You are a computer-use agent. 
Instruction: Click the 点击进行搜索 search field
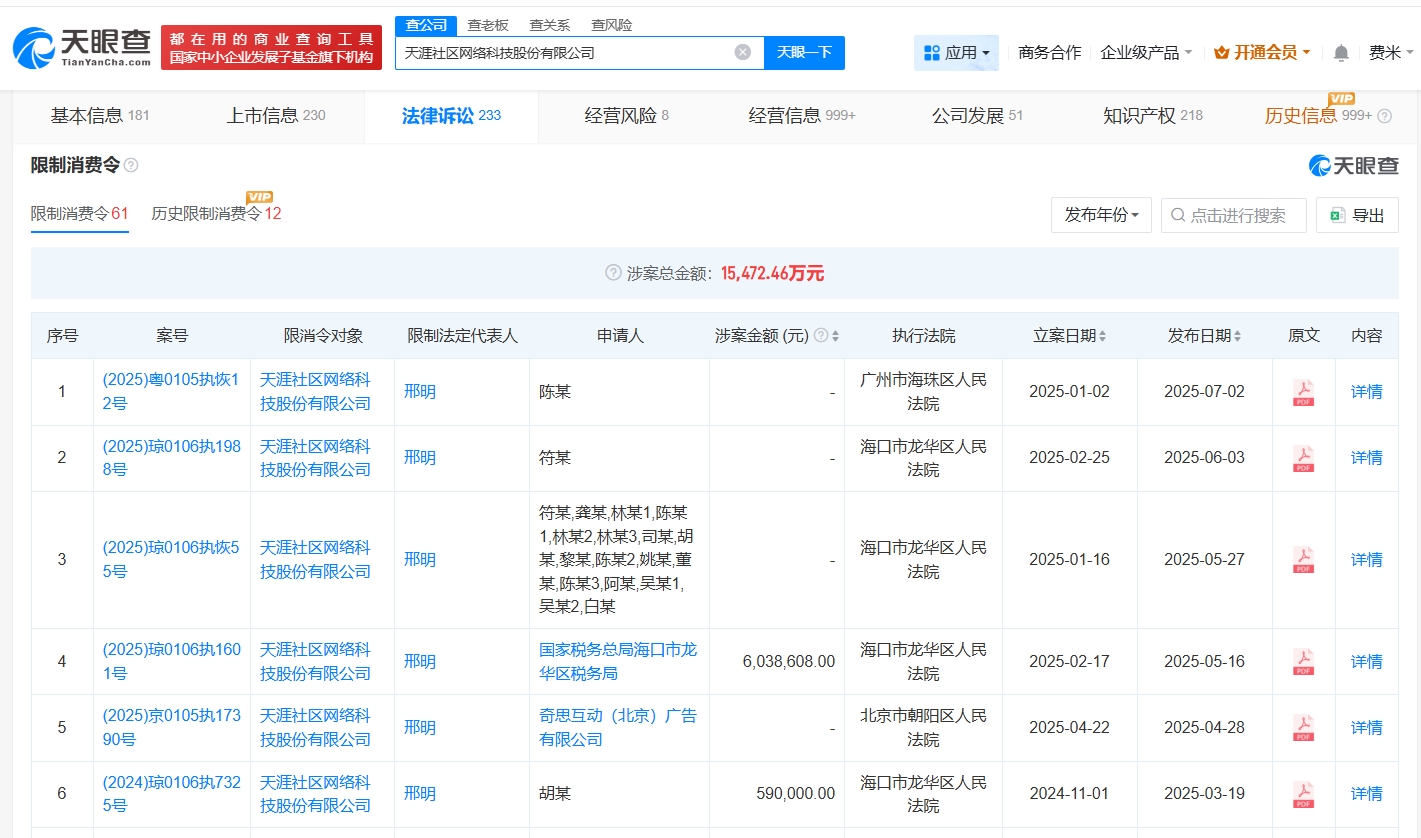(x=1234, y=215)
